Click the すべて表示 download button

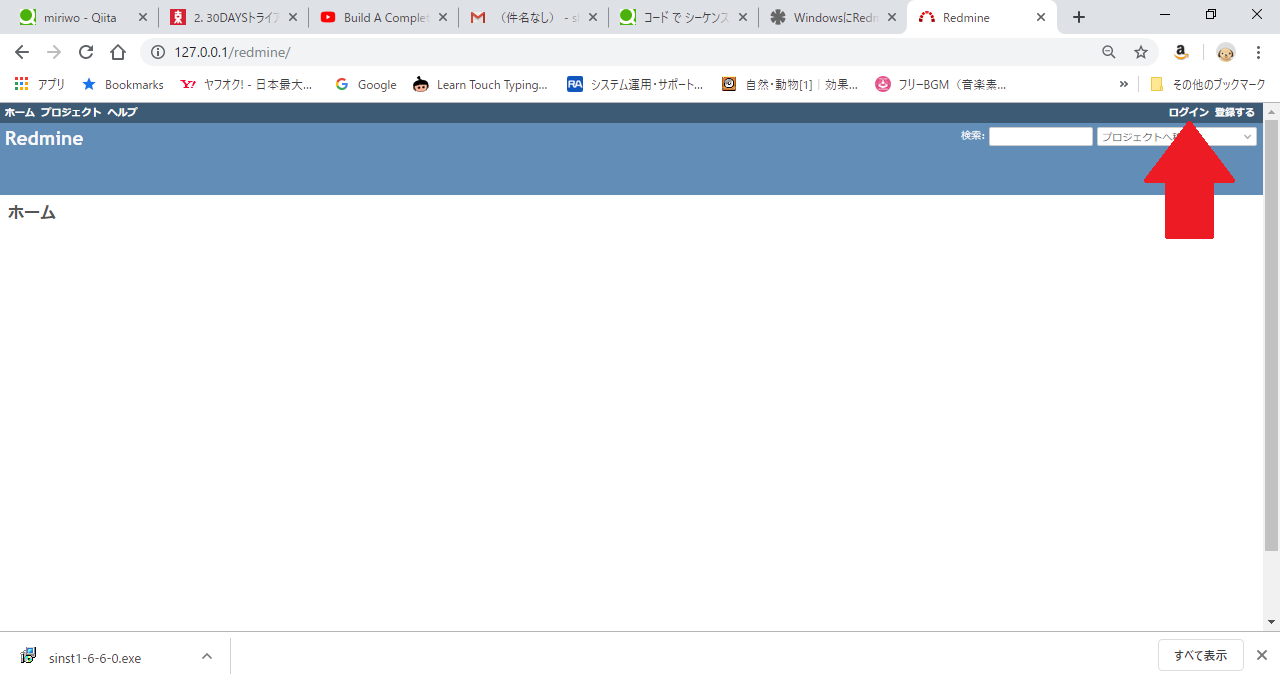click(1200, 655)
